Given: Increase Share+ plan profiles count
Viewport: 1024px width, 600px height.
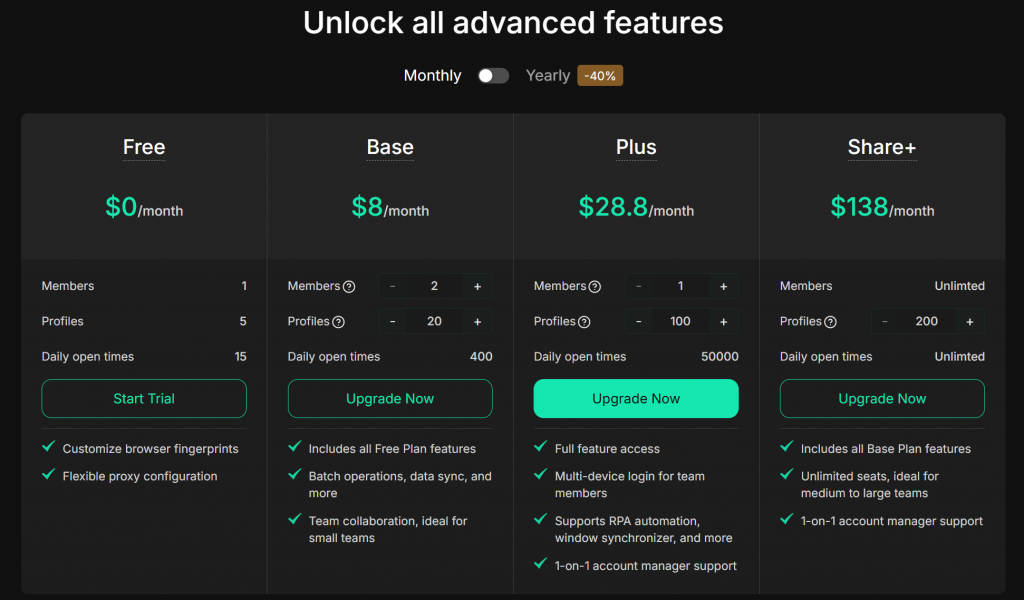Looking at the screenshot, I should pos(969,322).
